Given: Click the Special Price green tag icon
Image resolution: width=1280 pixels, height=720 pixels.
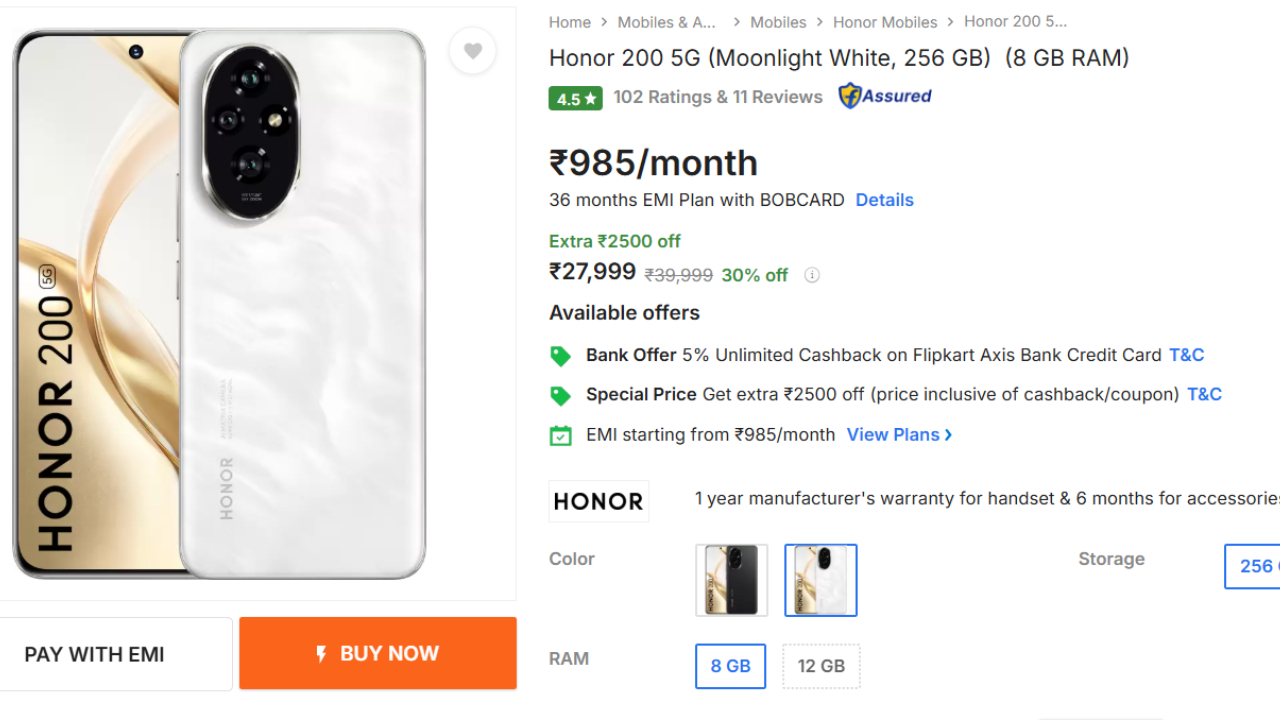Looking at the screenshot, I should [560, 395].
